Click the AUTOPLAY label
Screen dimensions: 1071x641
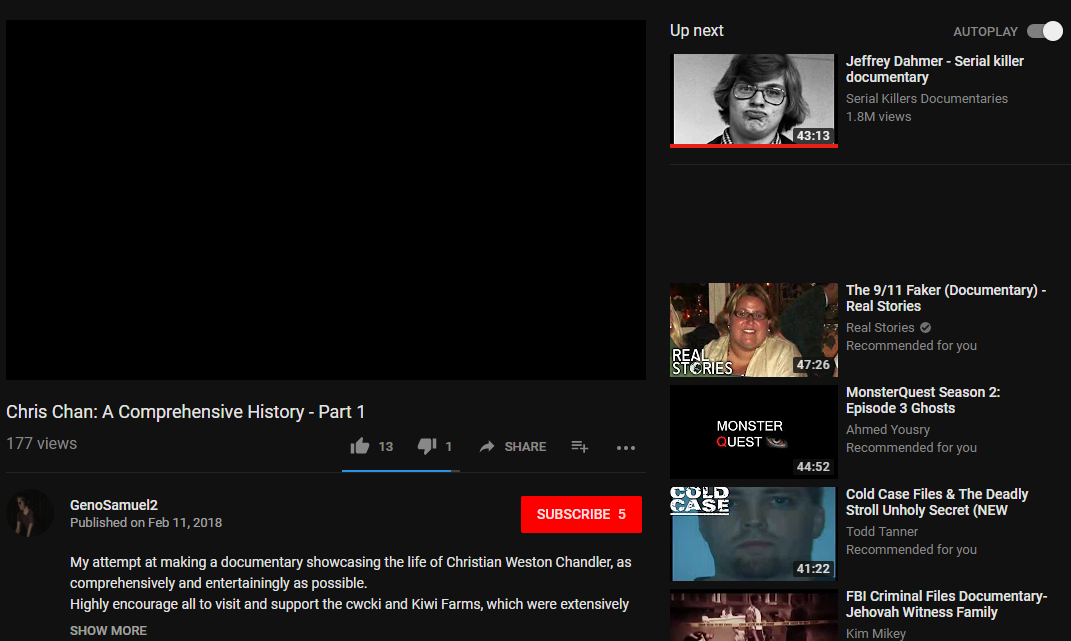click(986, 31)
